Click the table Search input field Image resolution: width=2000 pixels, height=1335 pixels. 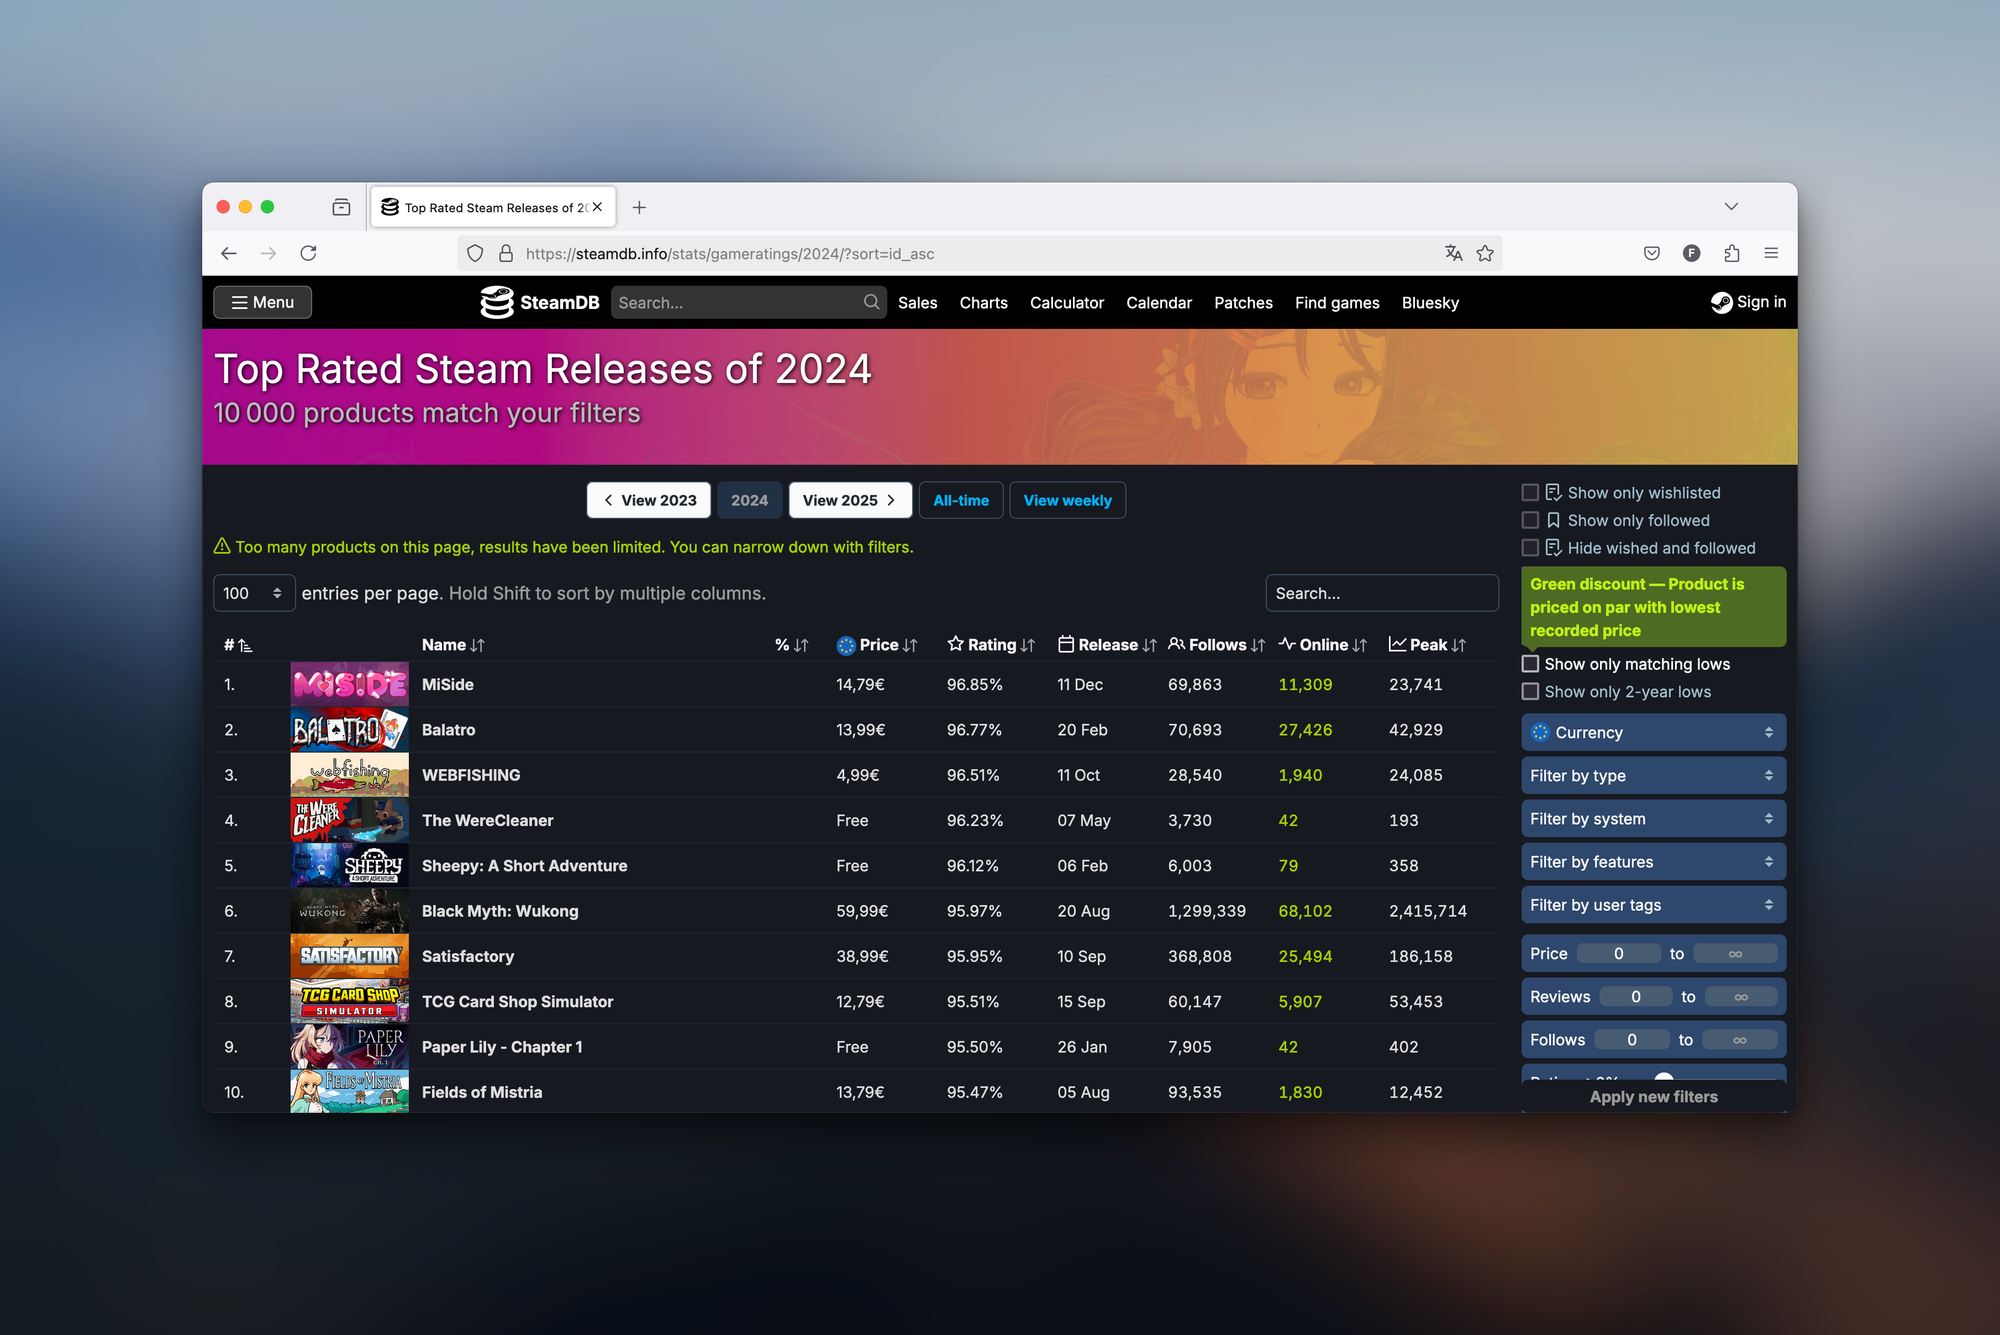pyautogui.click(x=1381, y=593)
